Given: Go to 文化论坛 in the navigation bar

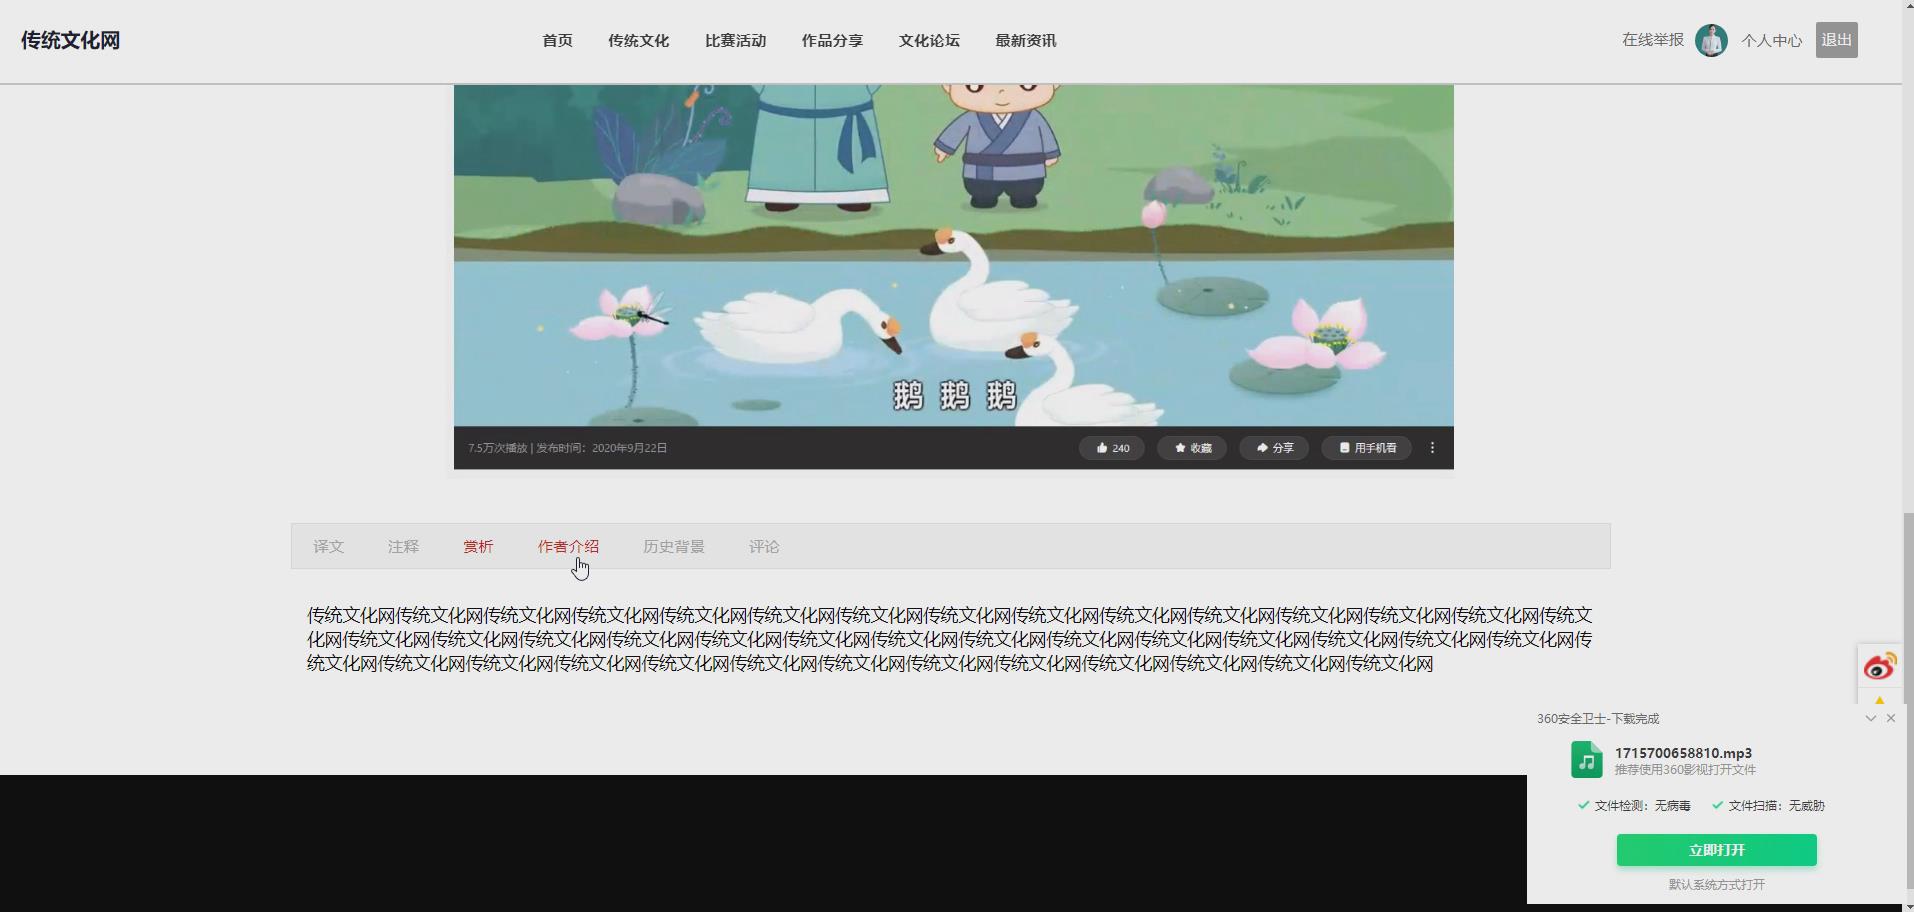Looking at the screenshot, I should (929, 41).
